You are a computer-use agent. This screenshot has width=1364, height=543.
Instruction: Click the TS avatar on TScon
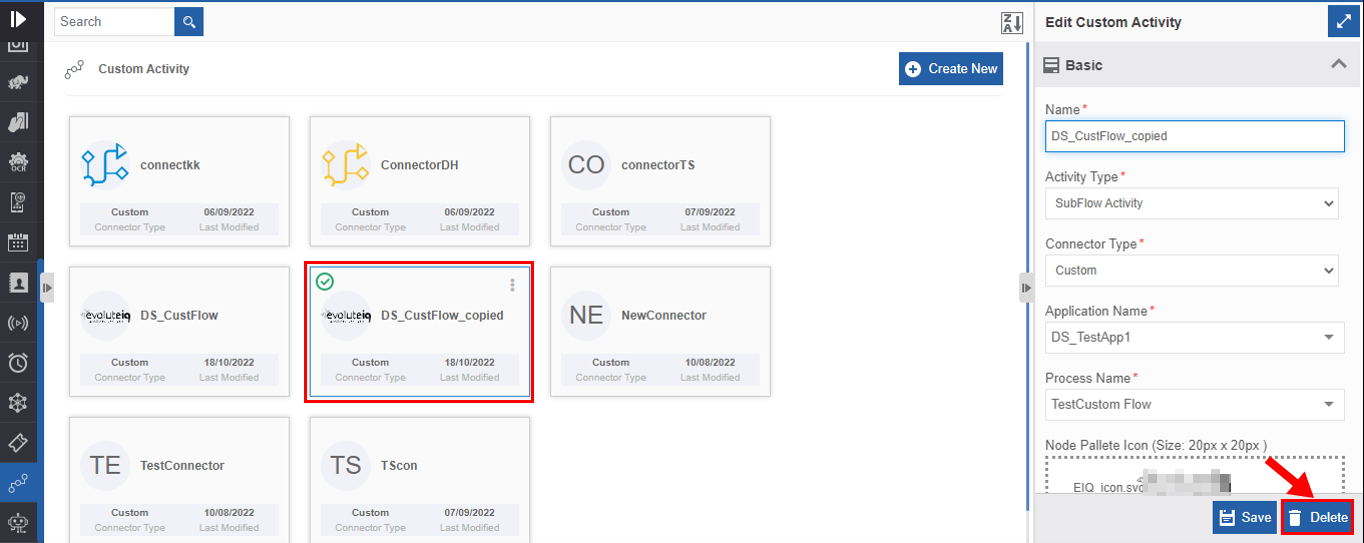pyautogui.click(x=346, y=465)
